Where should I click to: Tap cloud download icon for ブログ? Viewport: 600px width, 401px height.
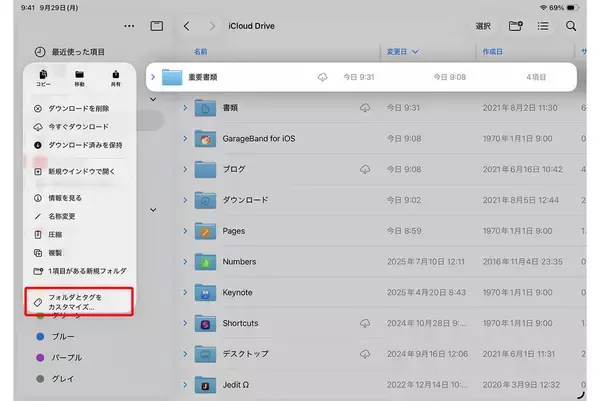365,170
